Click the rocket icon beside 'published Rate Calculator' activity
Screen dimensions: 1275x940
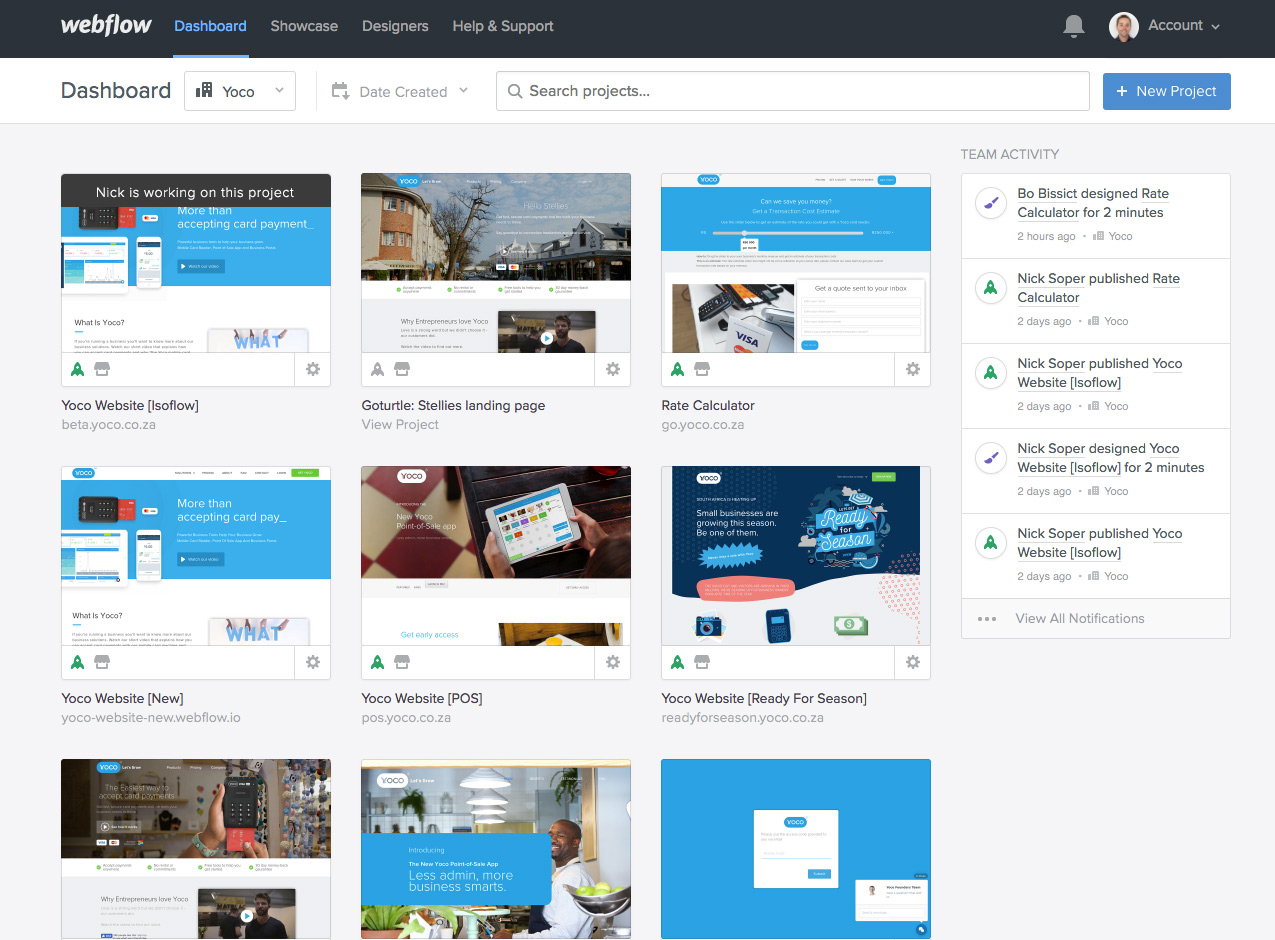pyautogui.click(x=990, y=288)
